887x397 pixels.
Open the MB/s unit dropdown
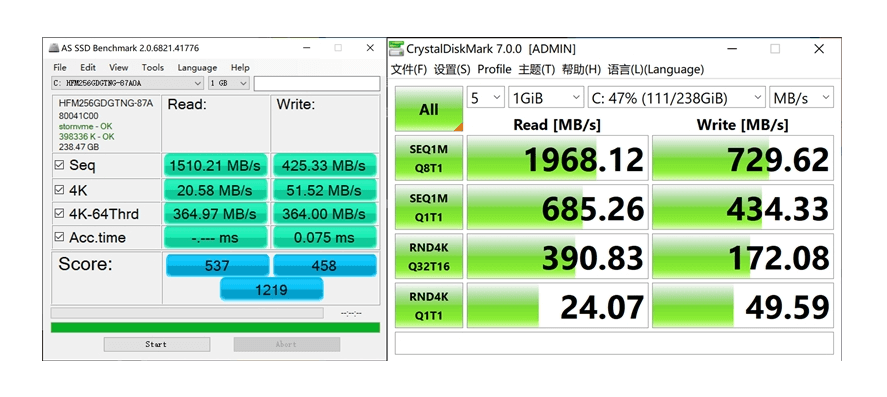coord(801,98)
